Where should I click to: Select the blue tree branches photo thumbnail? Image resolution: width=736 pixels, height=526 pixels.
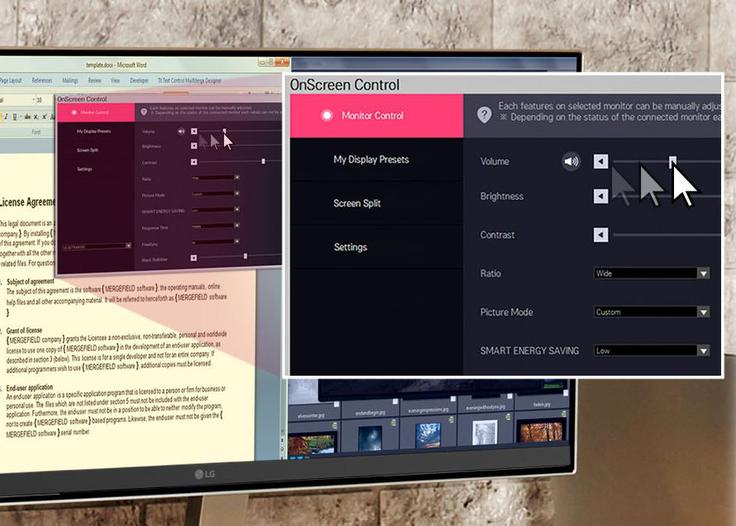pyautogui.click(x=428, y=435)
